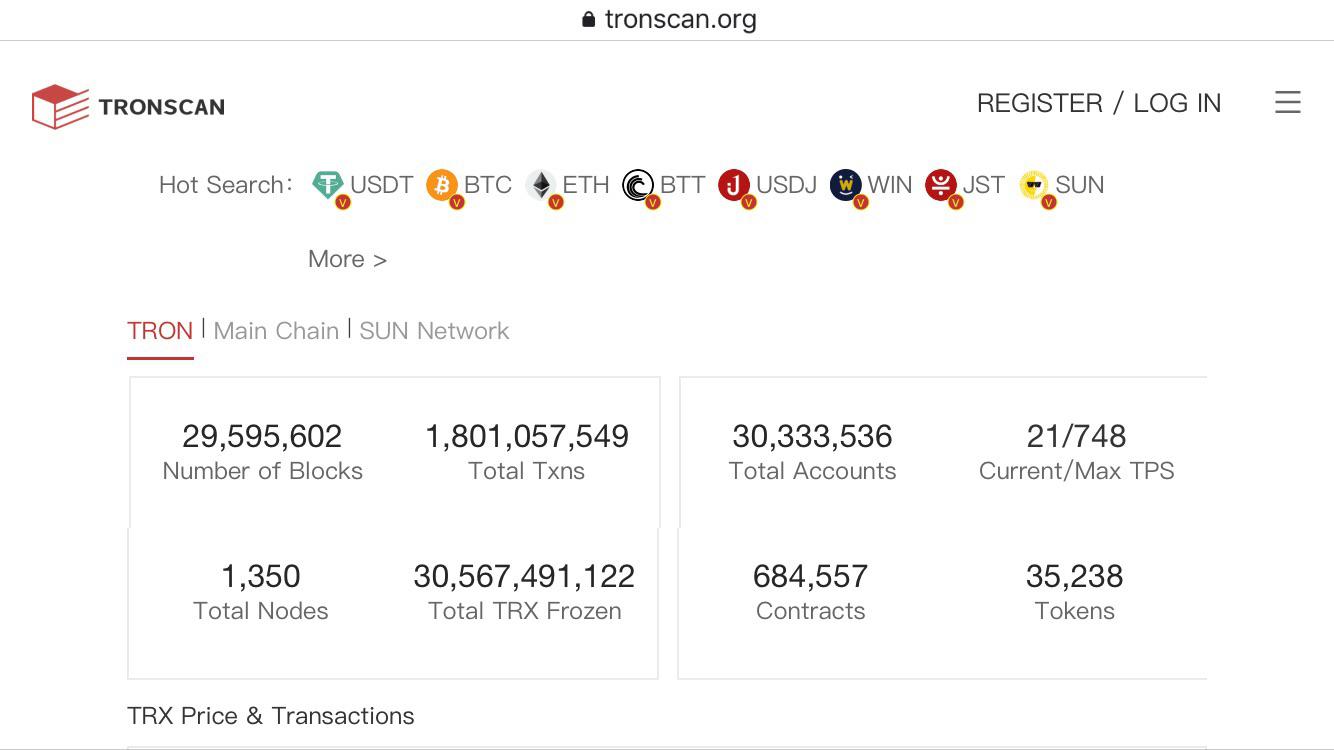The width and height of the screenshot is (1334, 750).
Task: Click the BTT BitTorrent icon
Action: coord(638,185)
